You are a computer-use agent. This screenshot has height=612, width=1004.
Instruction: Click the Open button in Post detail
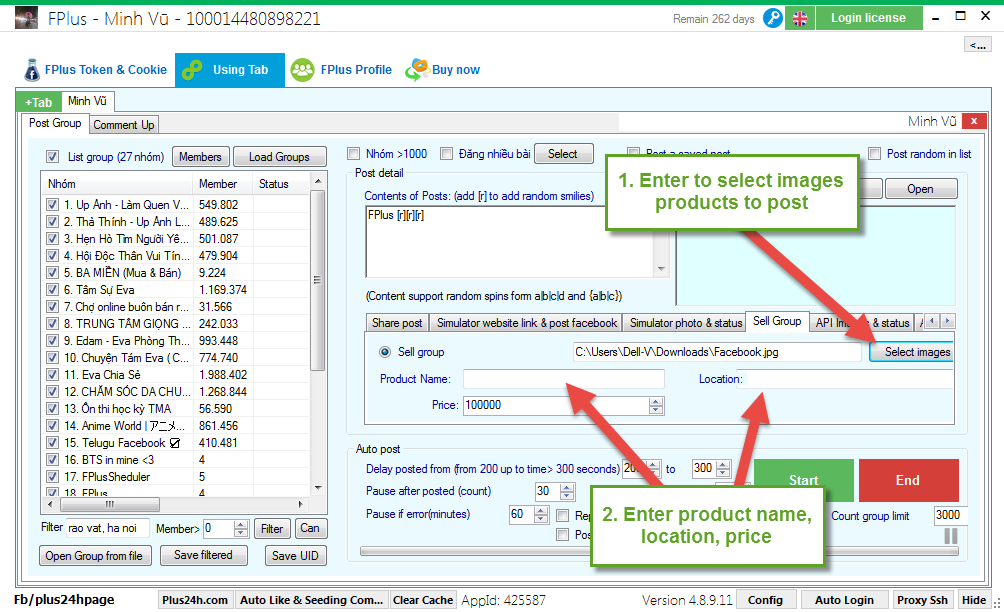920,189
